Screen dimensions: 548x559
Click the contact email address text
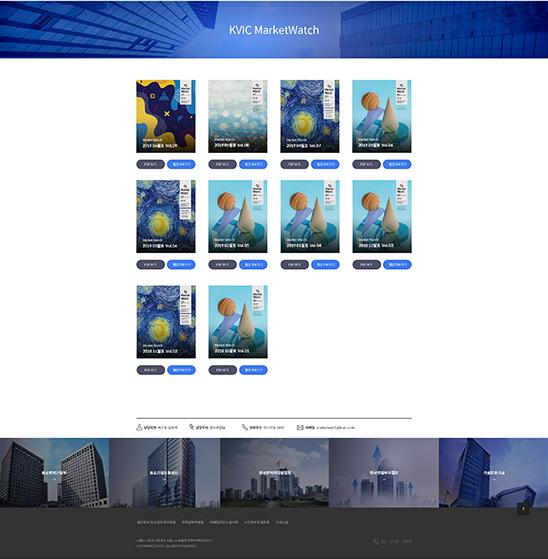336,427
